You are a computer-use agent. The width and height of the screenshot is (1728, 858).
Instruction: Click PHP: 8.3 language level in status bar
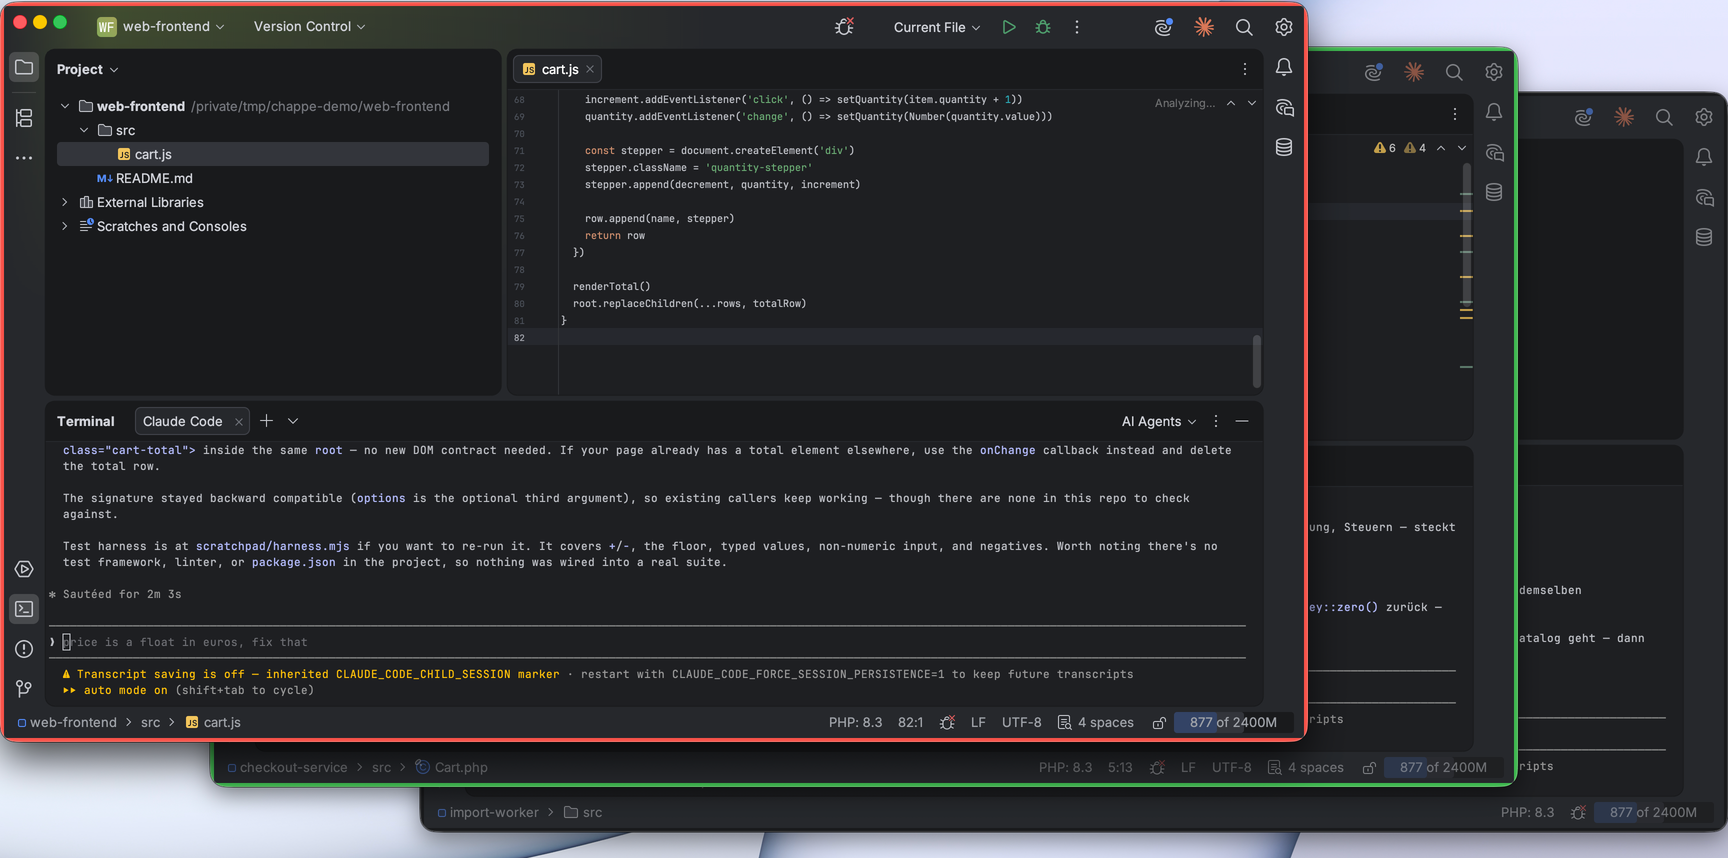[855, 722]
